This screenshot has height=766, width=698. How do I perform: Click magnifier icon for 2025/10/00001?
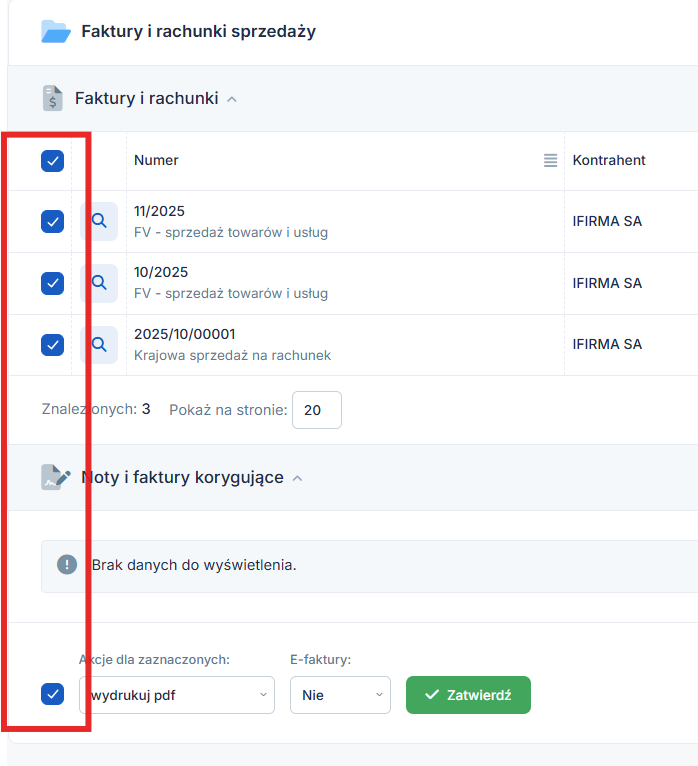(x=99, y=344)
